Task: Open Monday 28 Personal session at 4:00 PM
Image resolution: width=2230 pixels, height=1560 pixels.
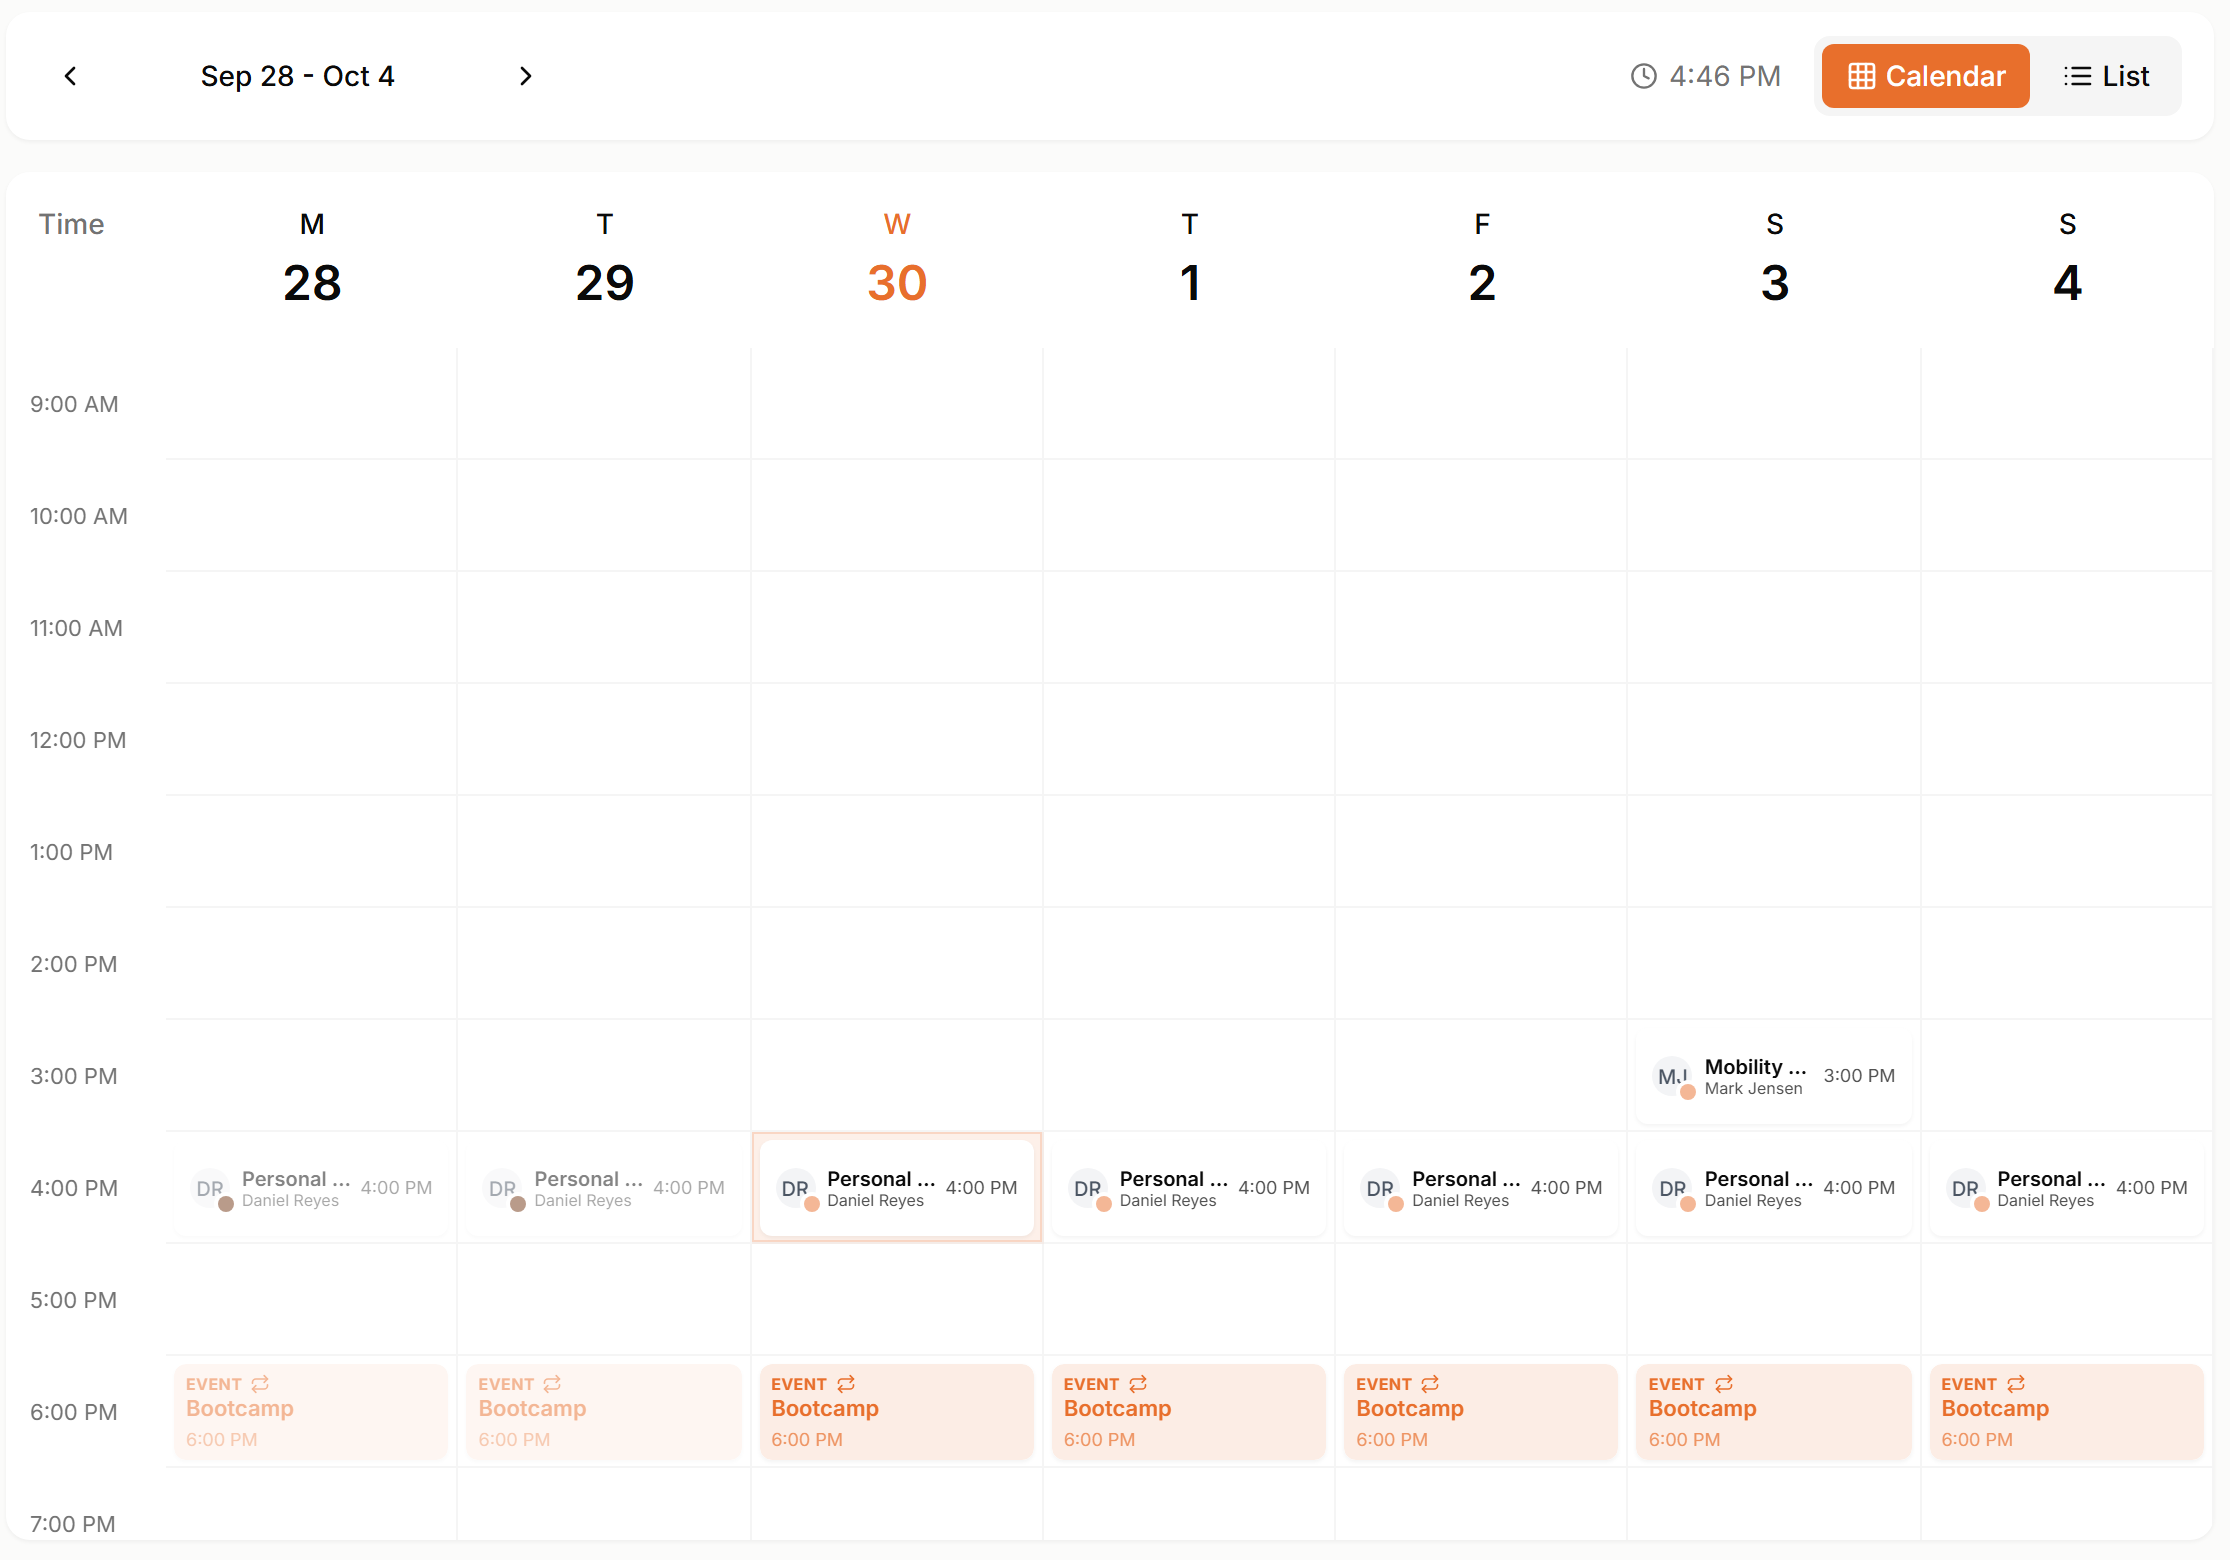Action: click(x=312, y=1188)
